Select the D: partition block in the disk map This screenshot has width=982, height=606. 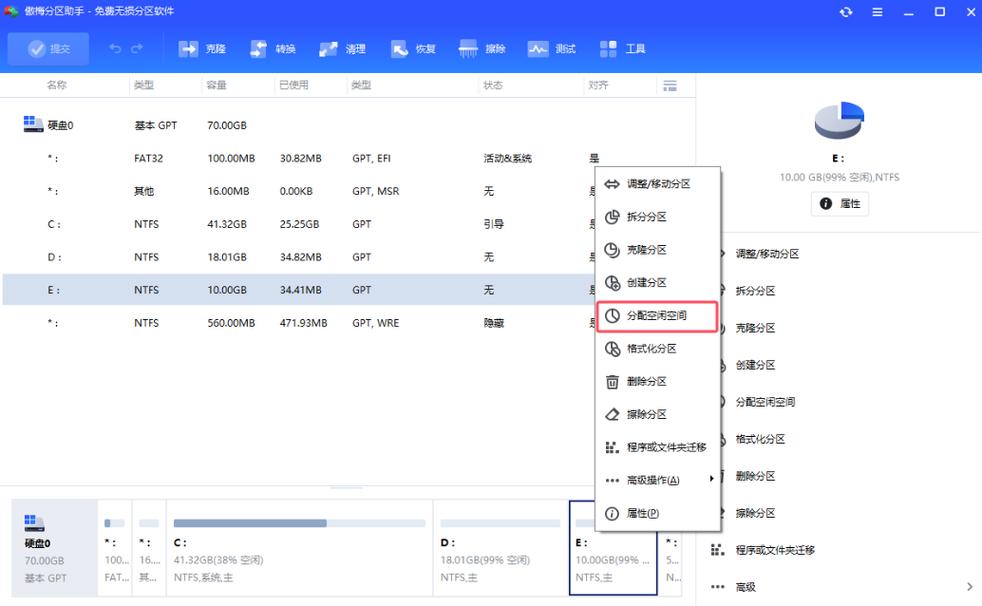tap(500, 546)
